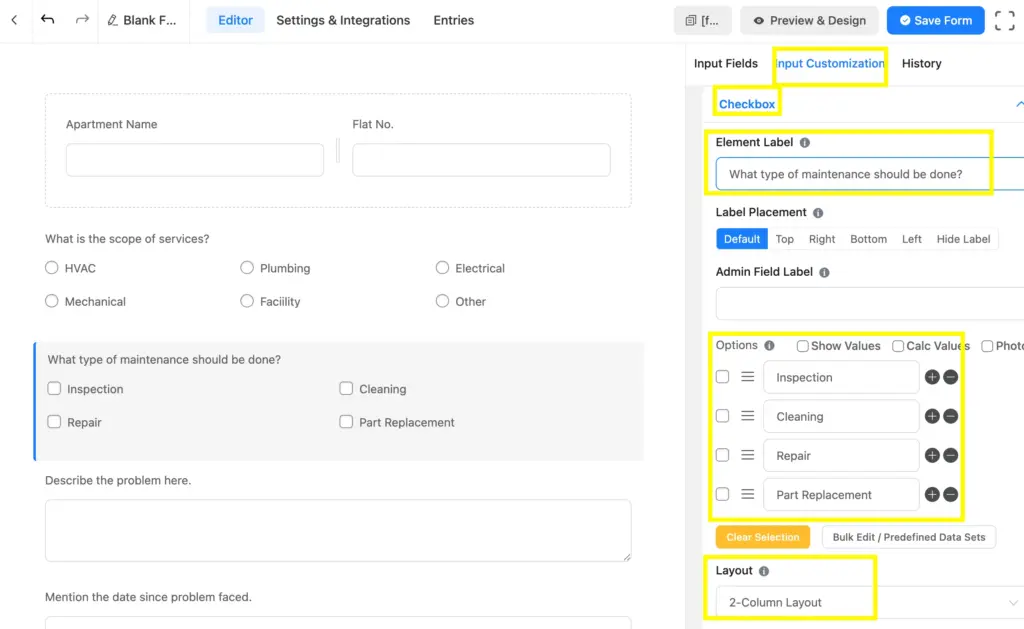Check the Show Values checkbox
The width and height of the screenshot is (1024, 629).
pos(802,345)
